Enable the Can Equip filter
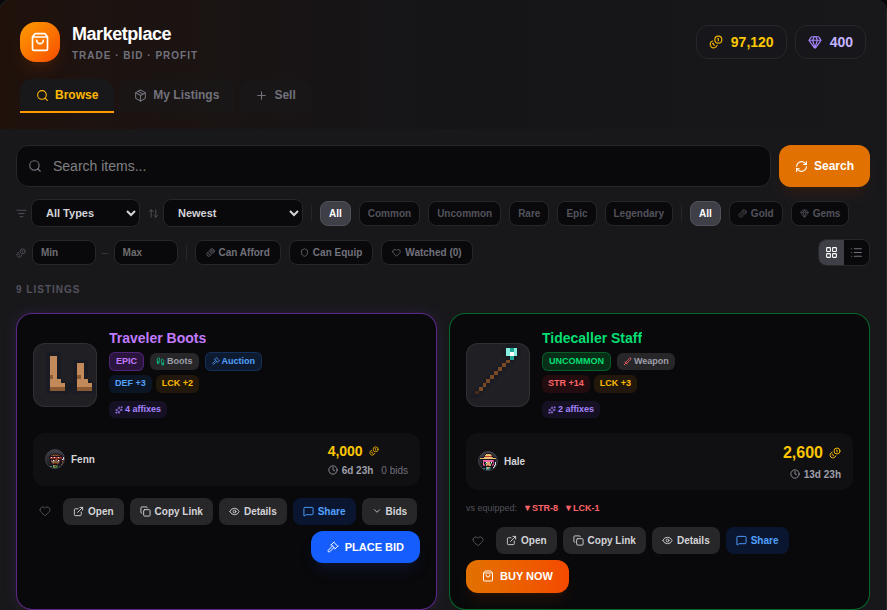 pos(331,252)
